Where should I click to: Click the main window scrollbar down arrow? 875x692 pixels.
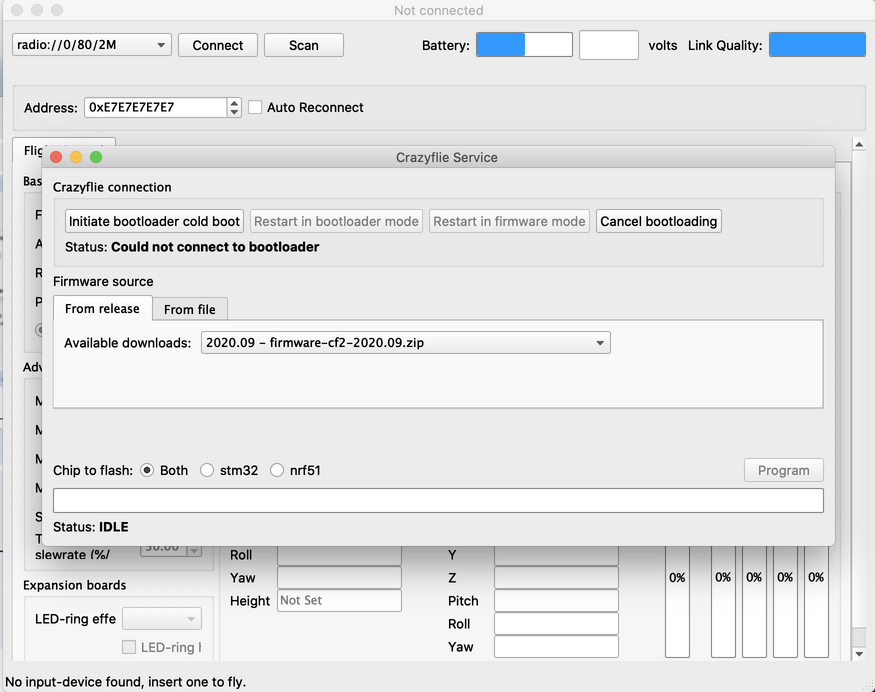(858, 654)
